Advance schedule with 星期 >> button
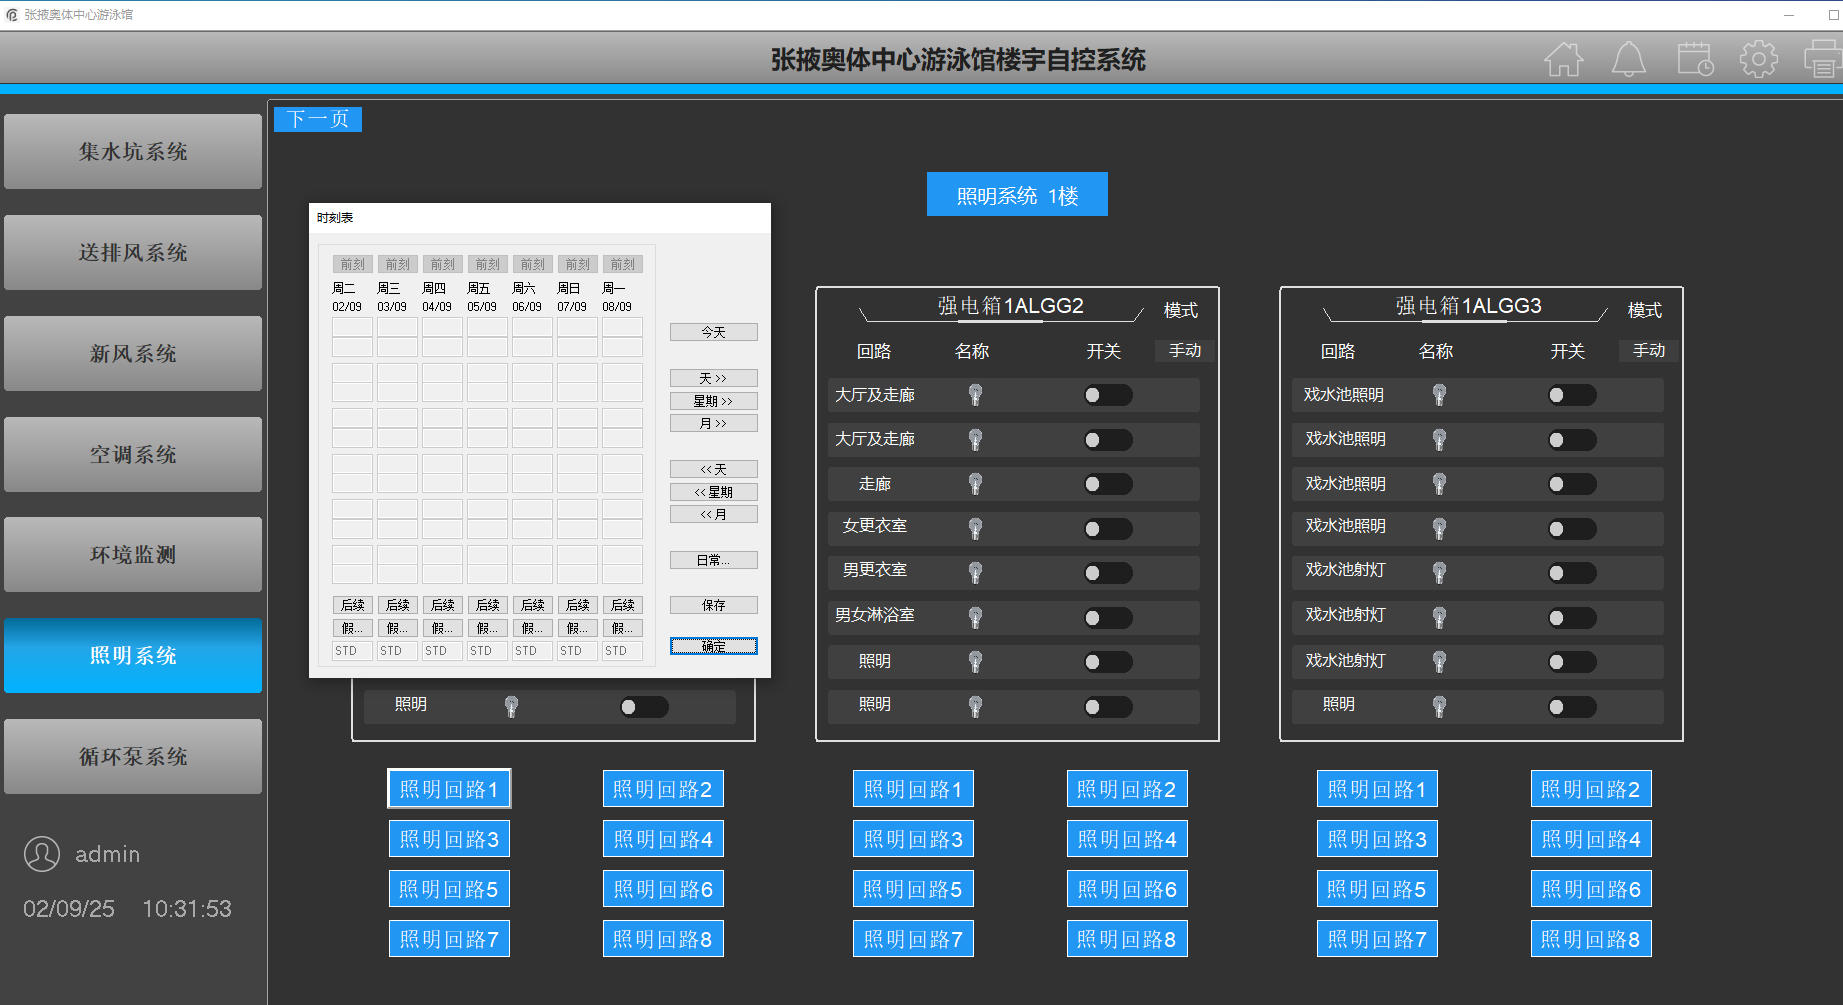Image resolution: width=1843 pixels, height=1005 pixels. 713,401
